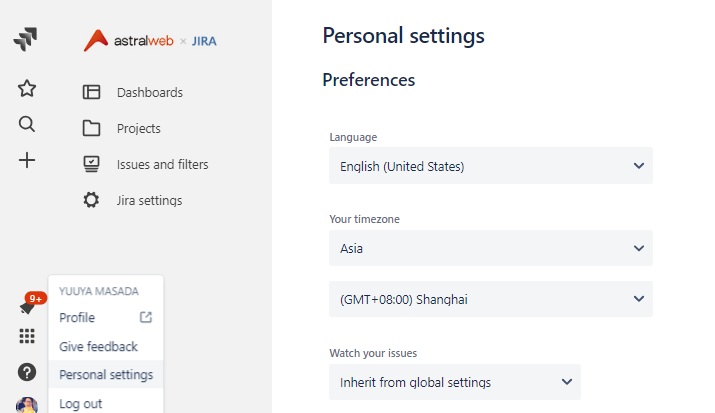Click the help question mark icon
The width and height of the screenshot is (715, 413).
coord(27,372)
